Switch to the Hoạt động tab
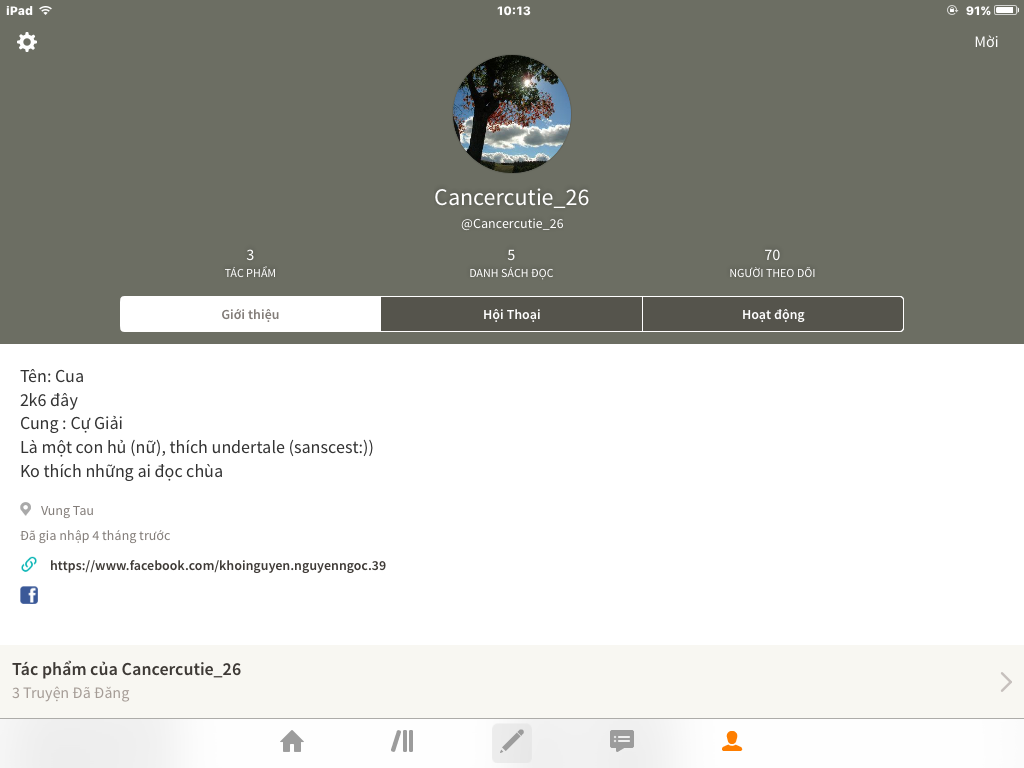This screenshot has height=768, width=1024. (x=773, y=314)
